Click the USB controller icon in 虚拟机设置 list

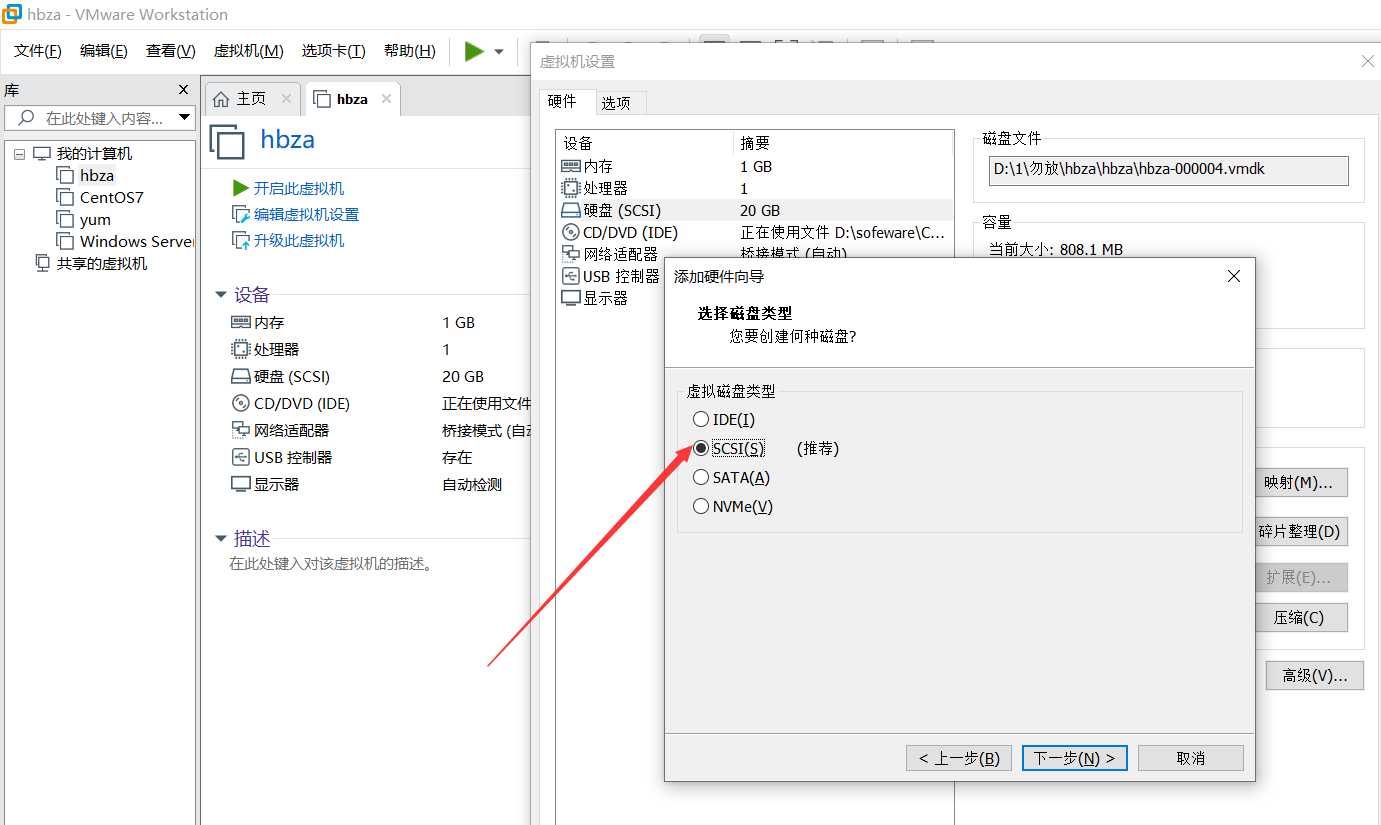pos(571,276)
